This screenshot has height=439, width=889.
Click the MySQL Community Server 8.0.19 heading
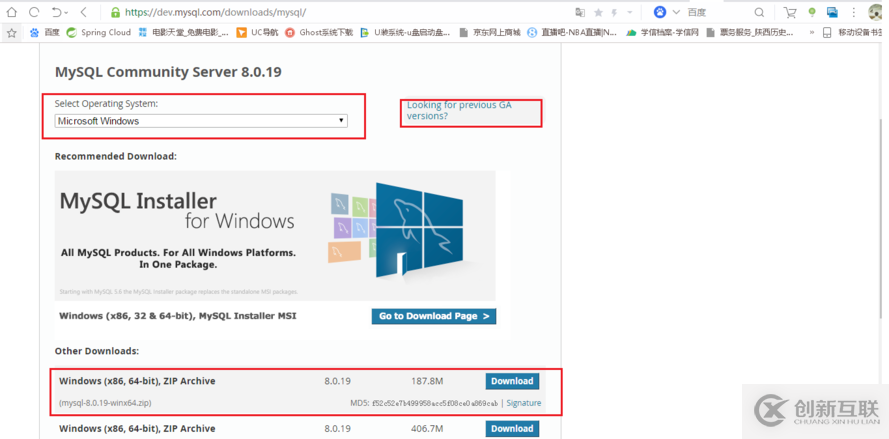(168, 72)
